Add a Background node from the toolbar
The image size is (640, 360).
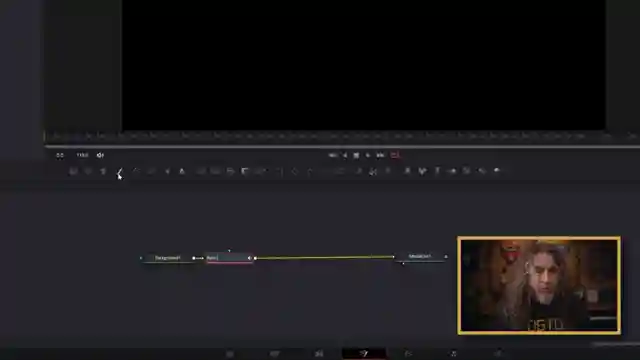[73, 171]
